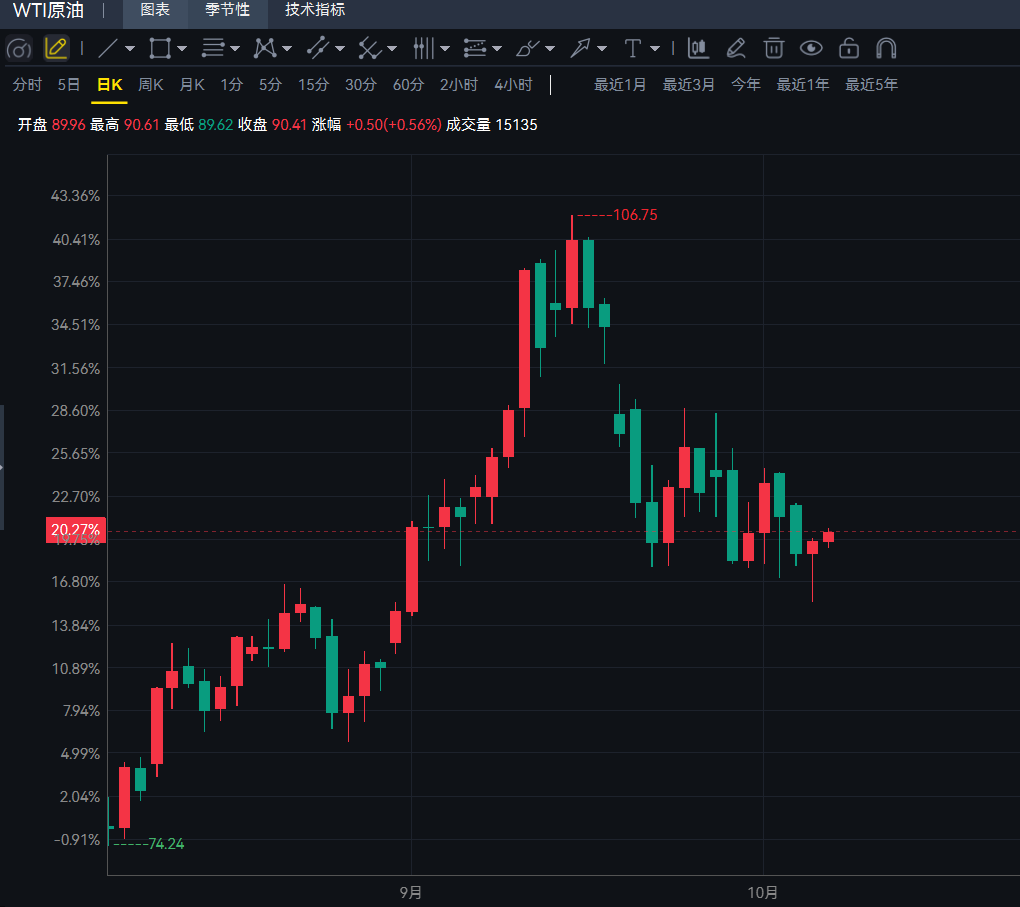Select the 30分 interval

(x=361, y=85)
